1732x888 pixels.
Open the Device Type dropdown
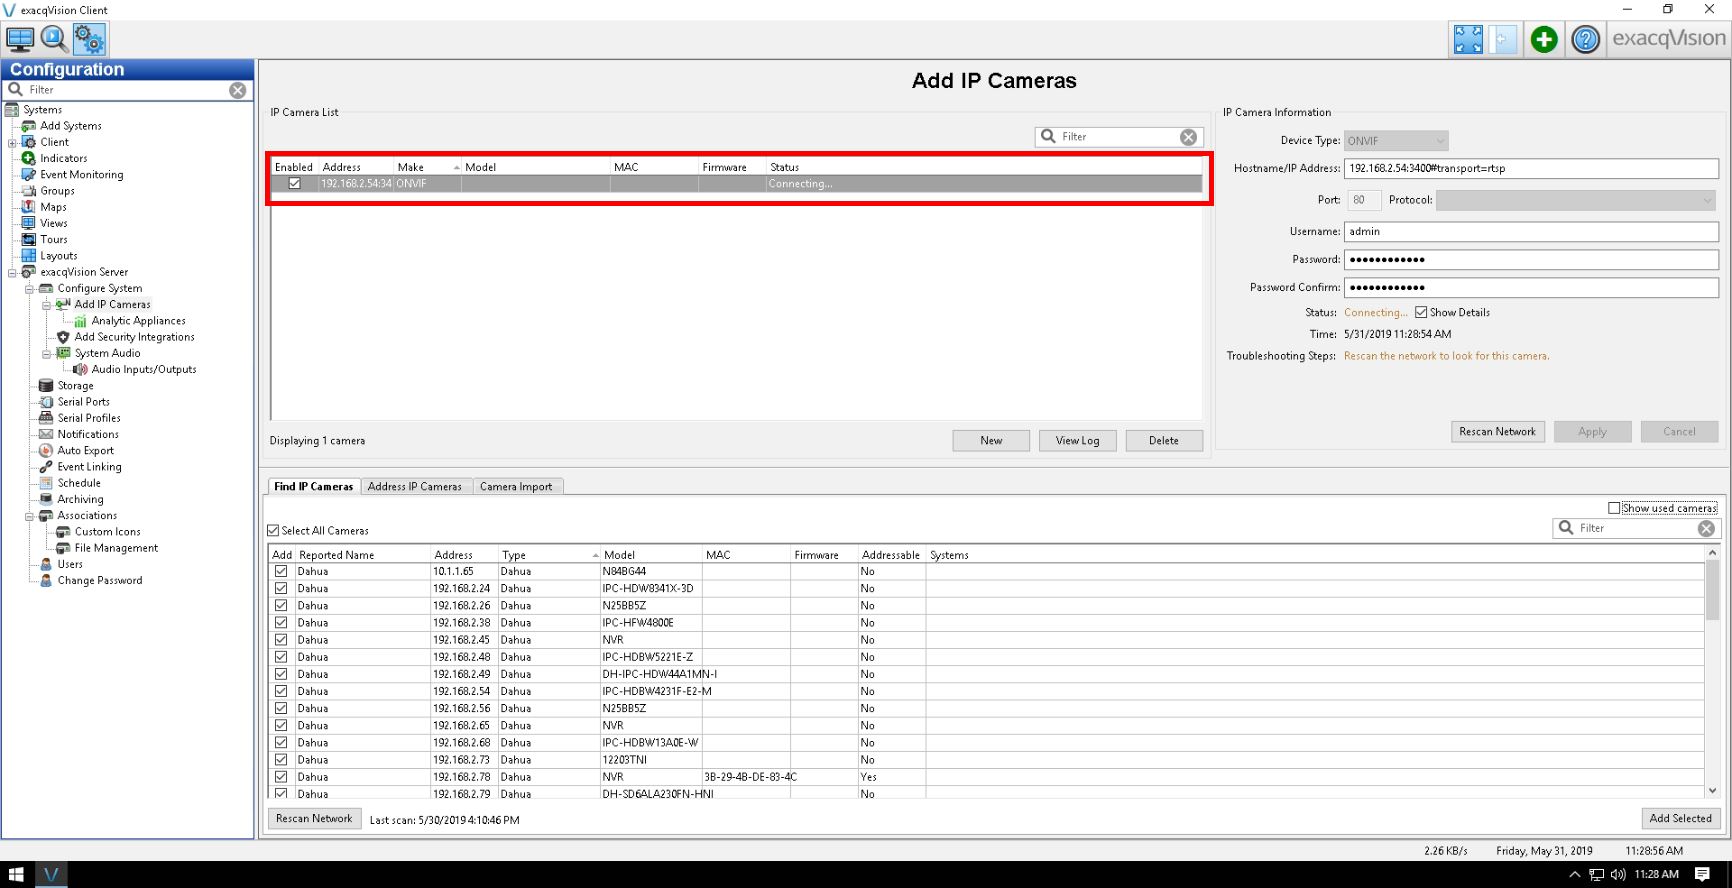point(1396,141)
